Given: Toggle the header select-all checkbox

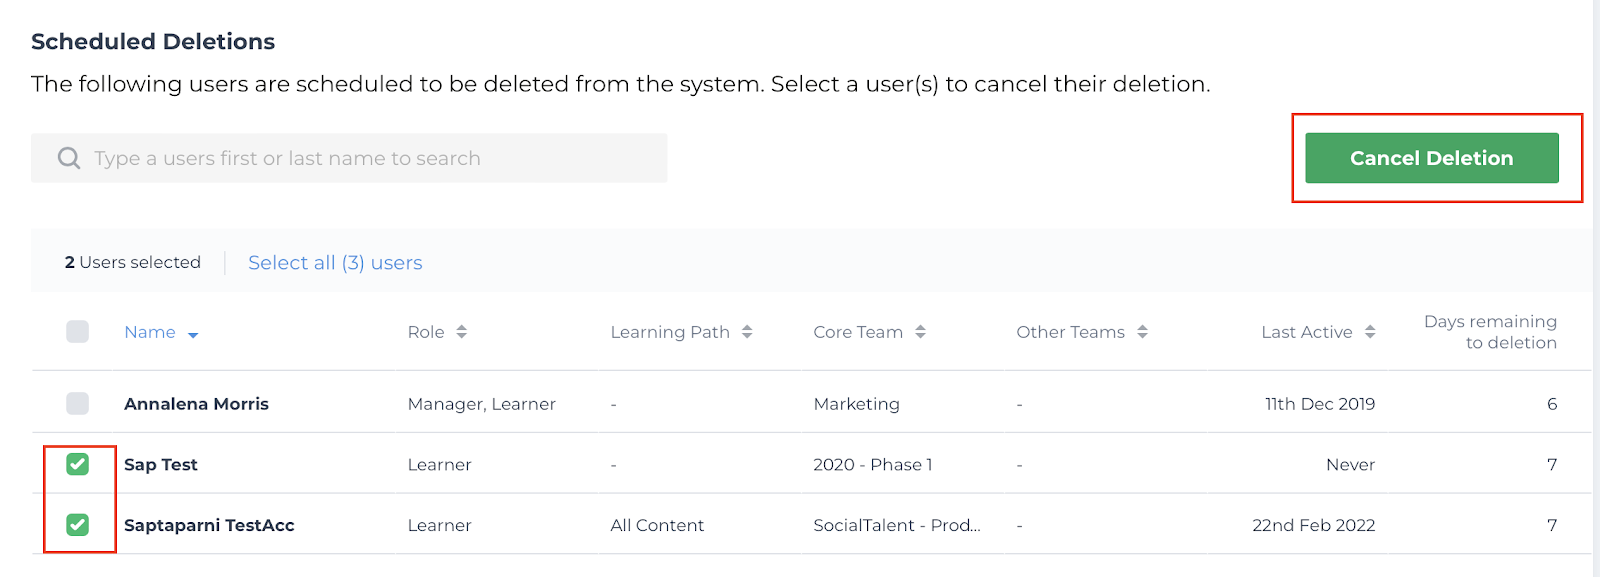Looking at the screenshot, I should tap(77, 331).
